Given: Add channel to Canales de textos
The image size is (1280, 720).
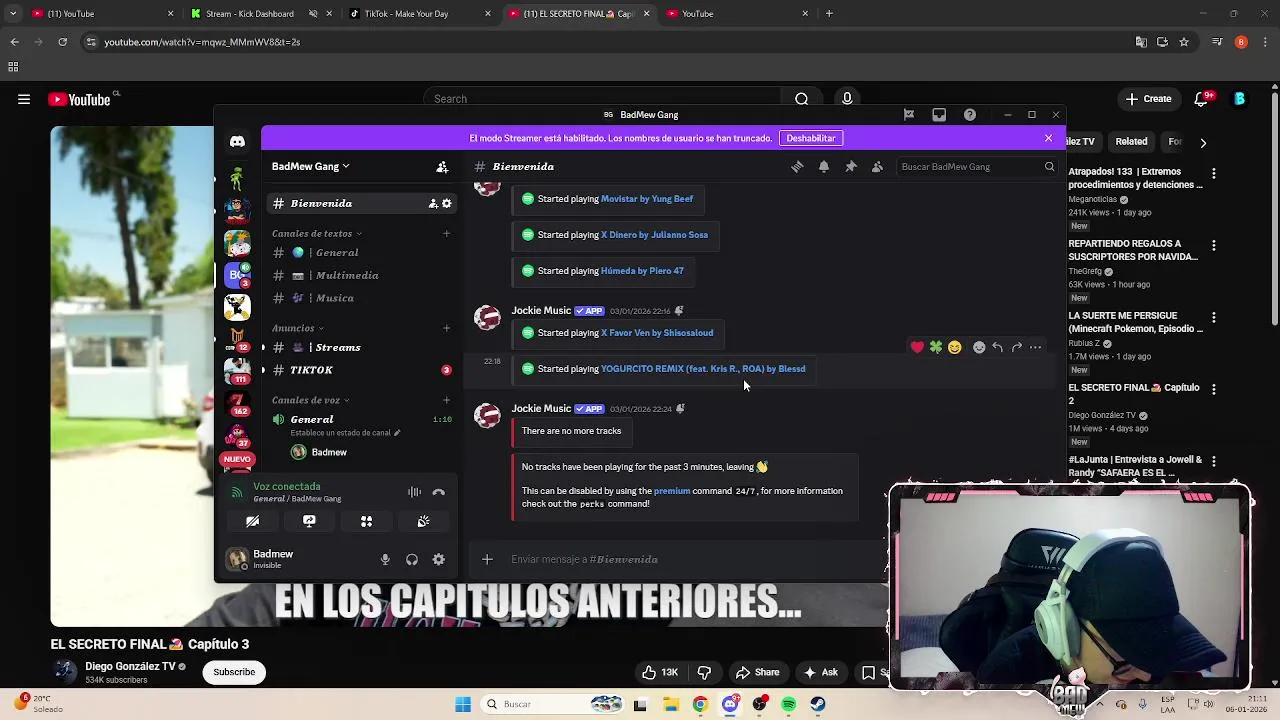Looking at the screenshot, I should click(447, 234).
